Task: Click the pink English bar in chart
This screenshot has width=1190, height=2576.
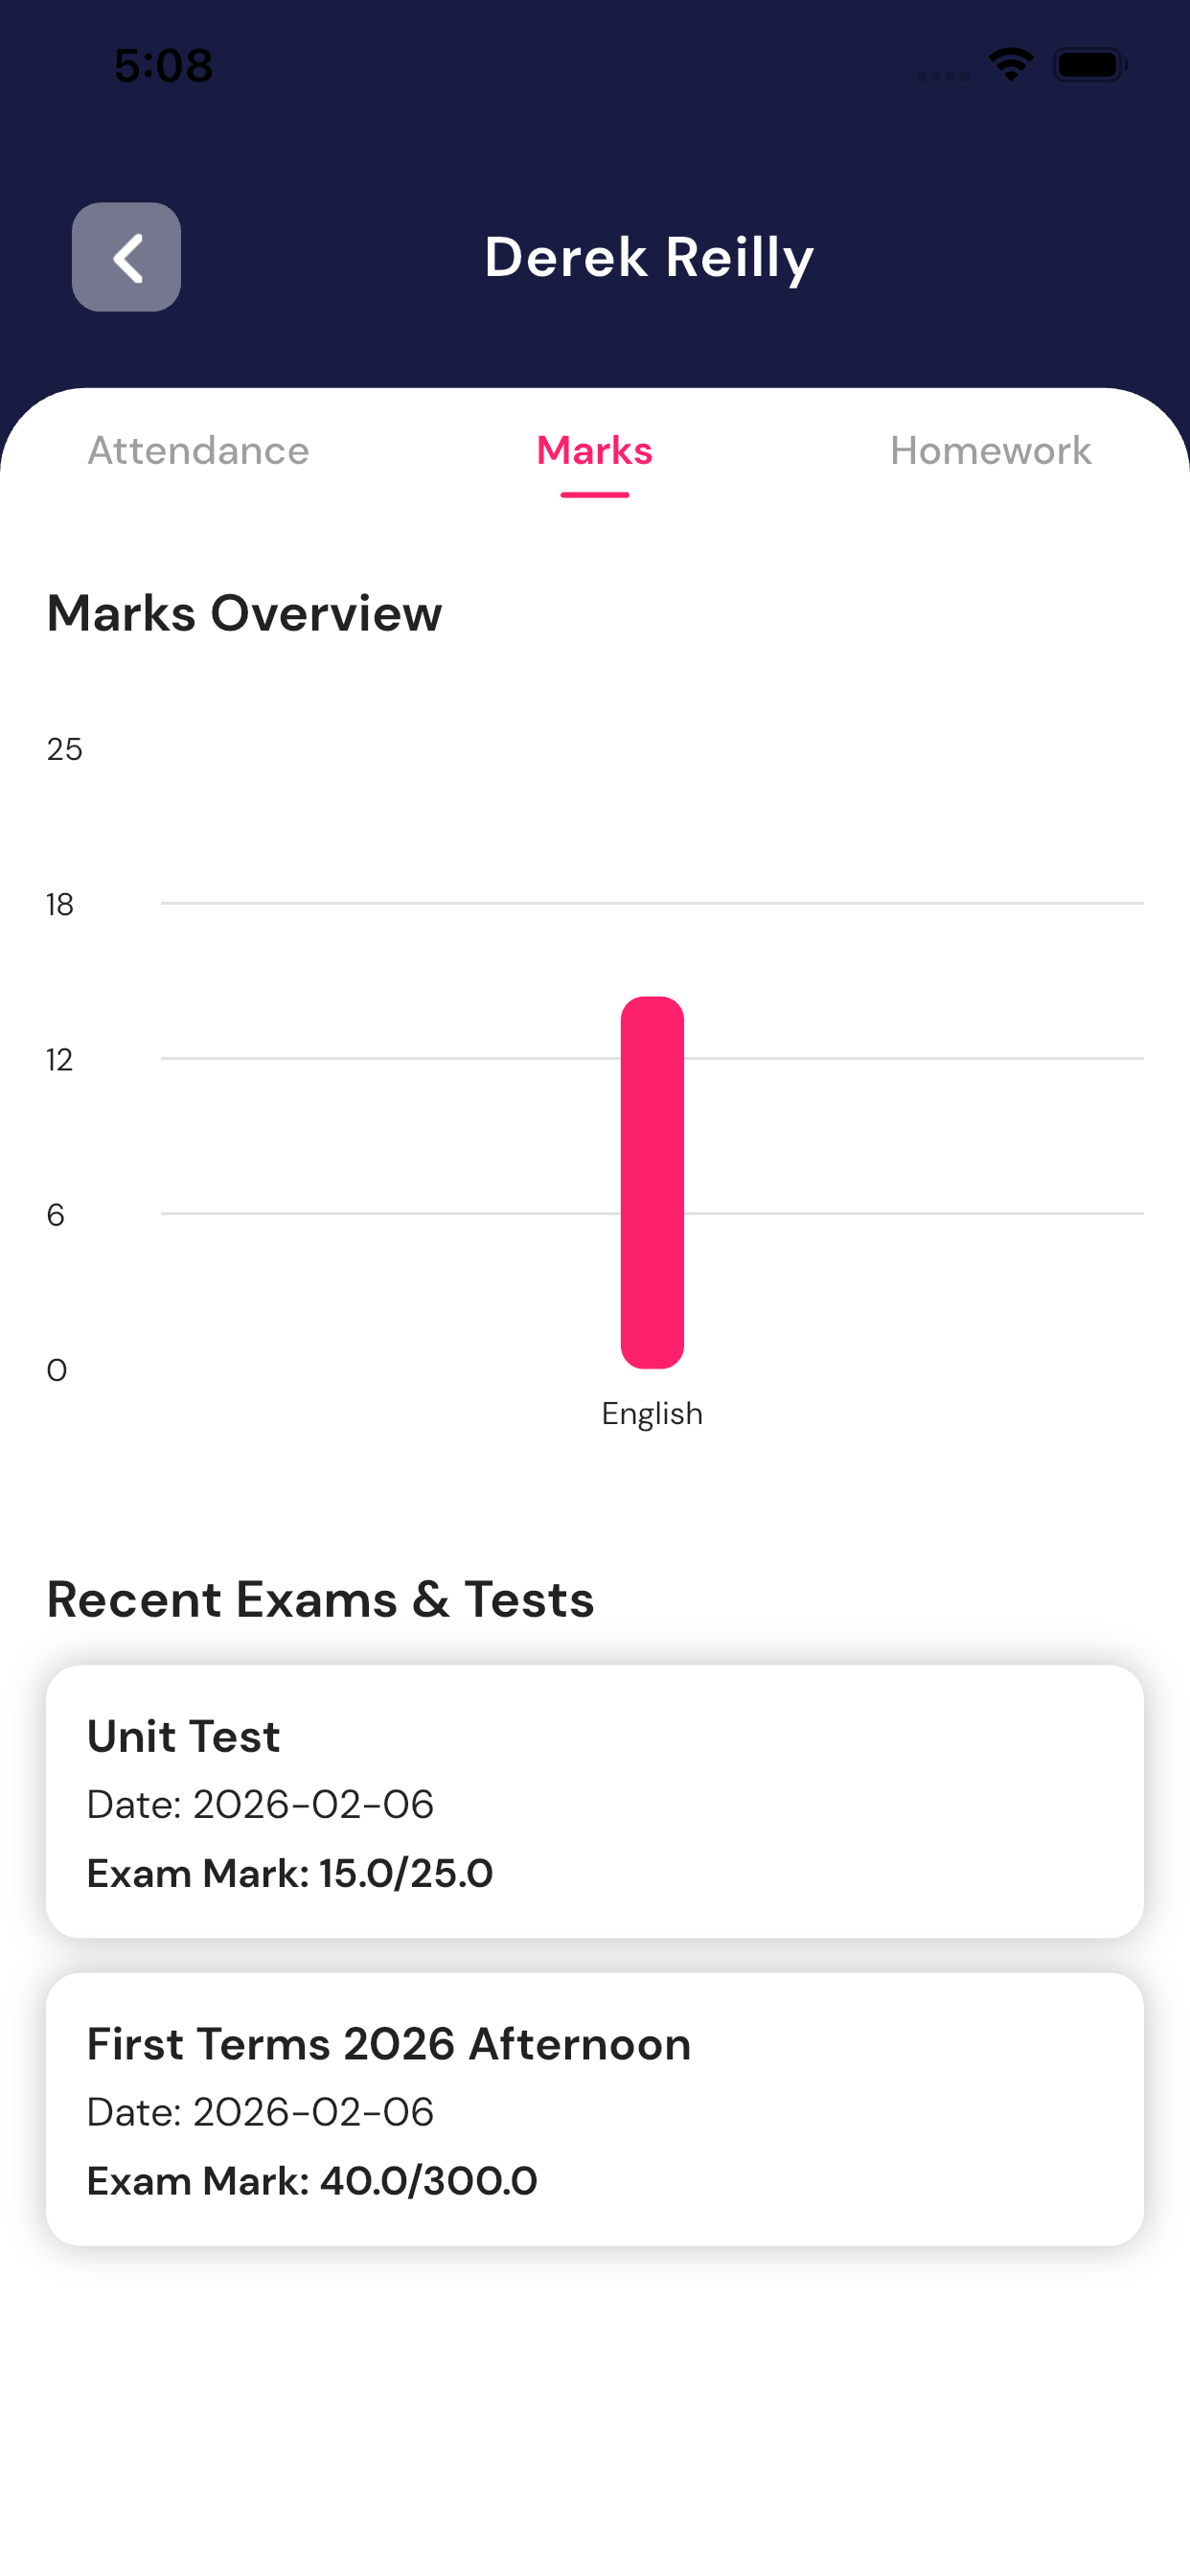Action: [x=652, y=1182]
